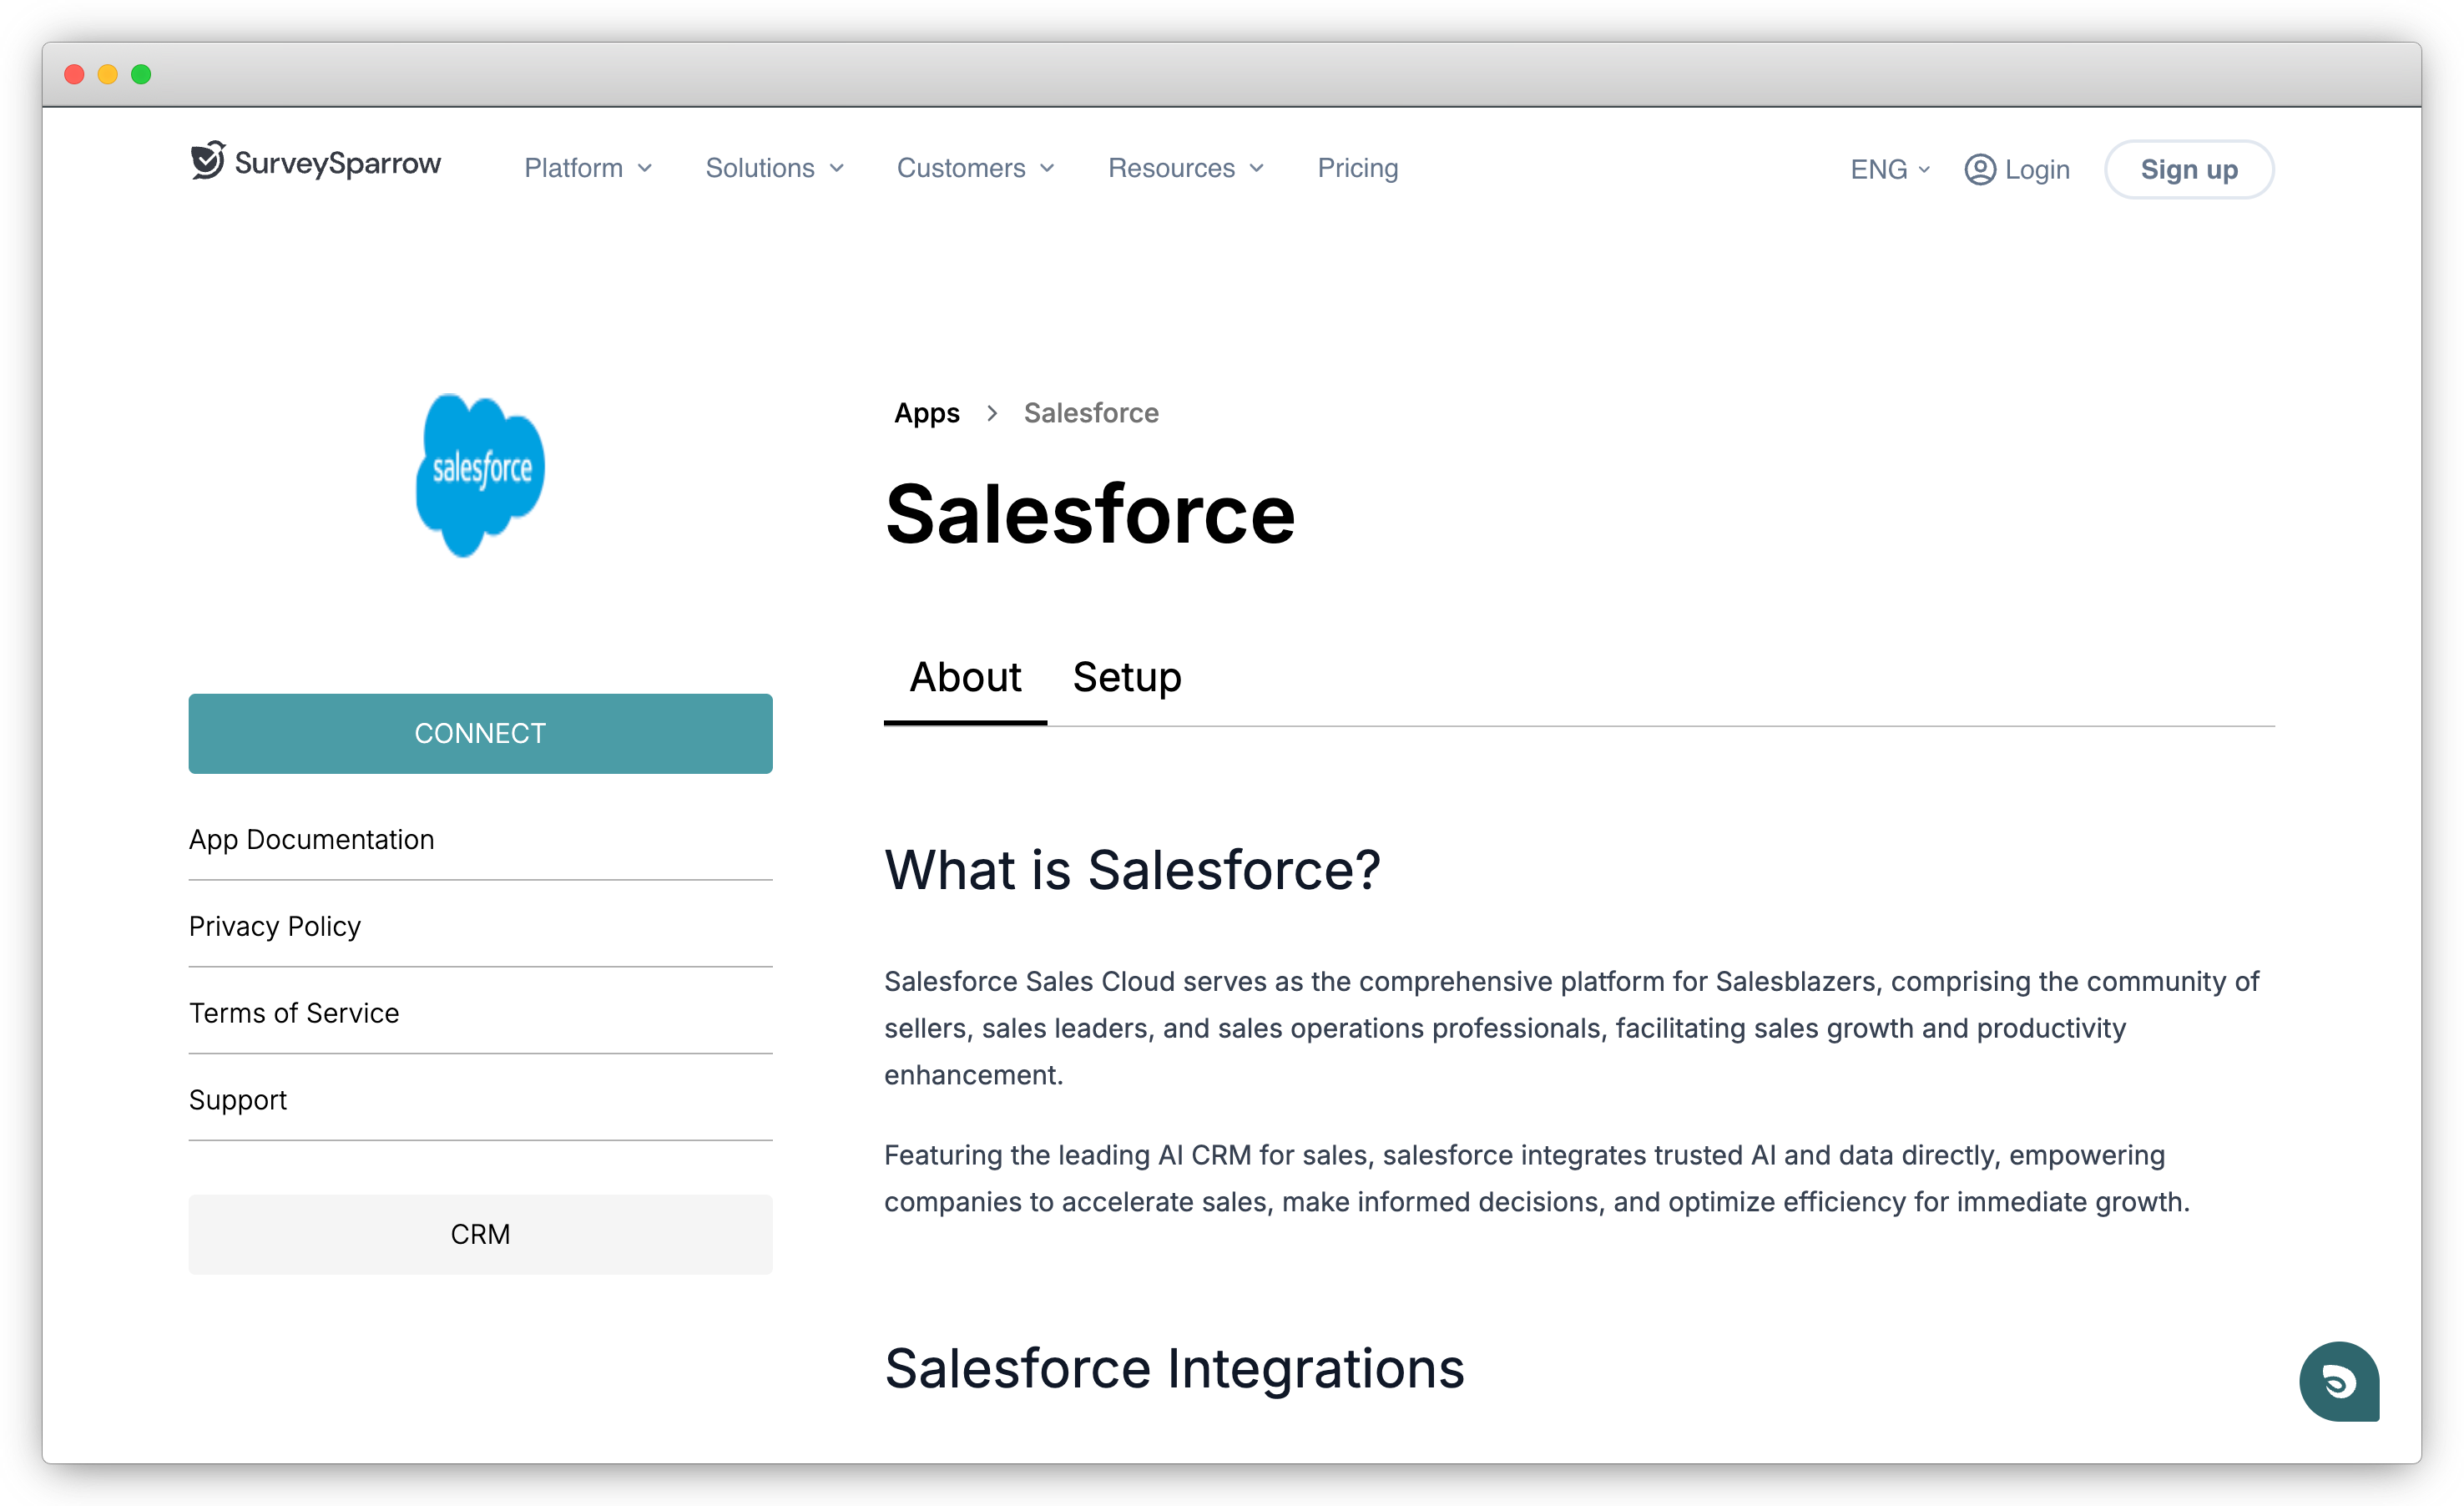Open the chat widget bubble
This screenshot has width=2464, height=1506.
2339,1383
